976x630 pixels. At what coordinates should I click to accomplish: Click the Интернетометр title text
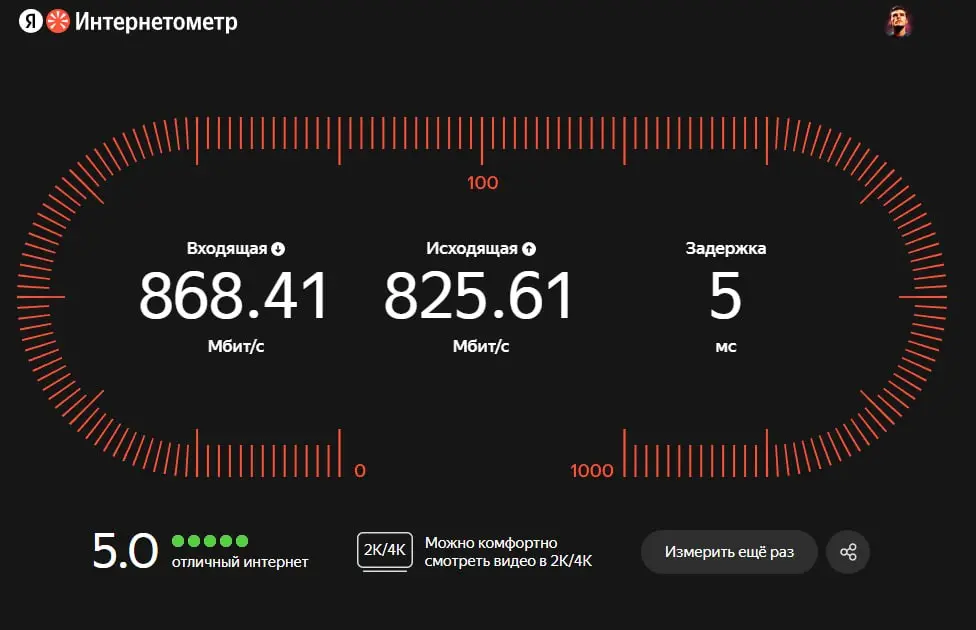tap(156, 22)
